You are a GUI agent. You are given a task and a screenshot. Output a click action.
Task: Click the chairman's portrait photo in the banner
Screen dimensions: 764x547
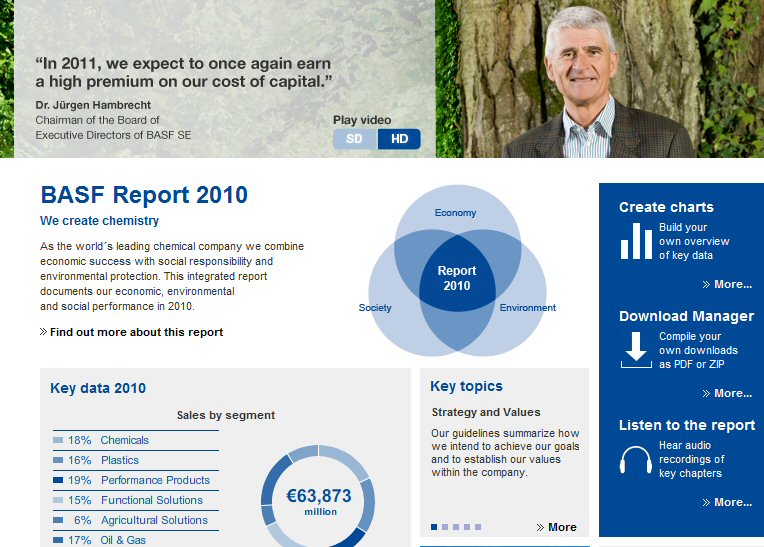tap(598, 80)
